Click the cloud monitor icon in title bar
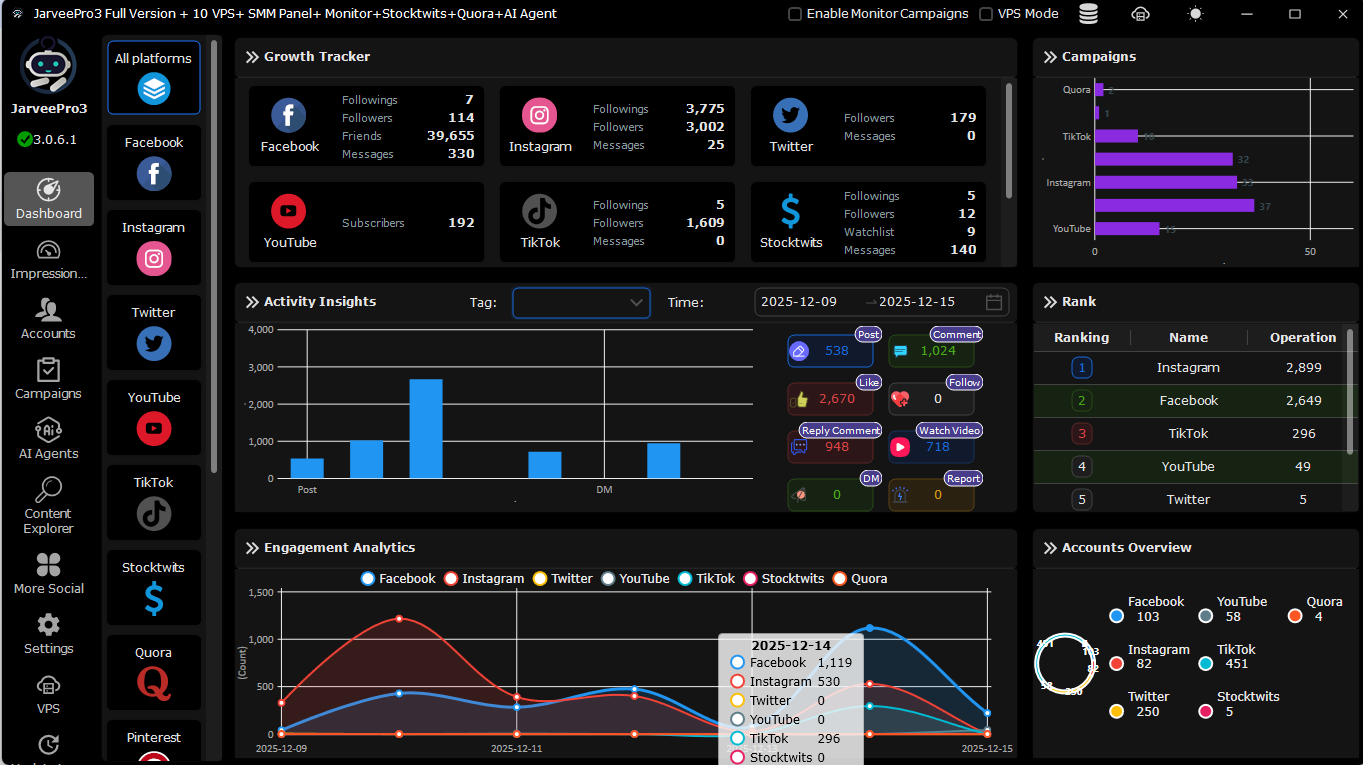This screenshot has width=1363, height=765. pos(1141,14)
